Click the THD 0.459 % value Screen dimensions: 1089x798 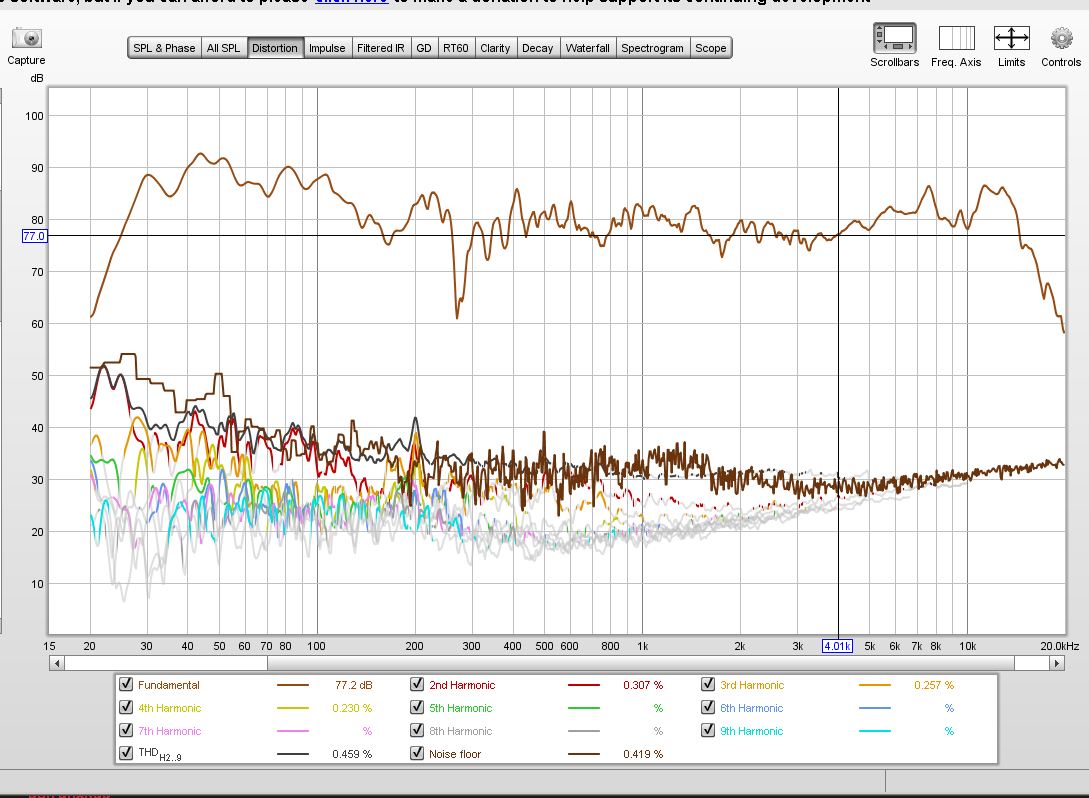(352, 754)
